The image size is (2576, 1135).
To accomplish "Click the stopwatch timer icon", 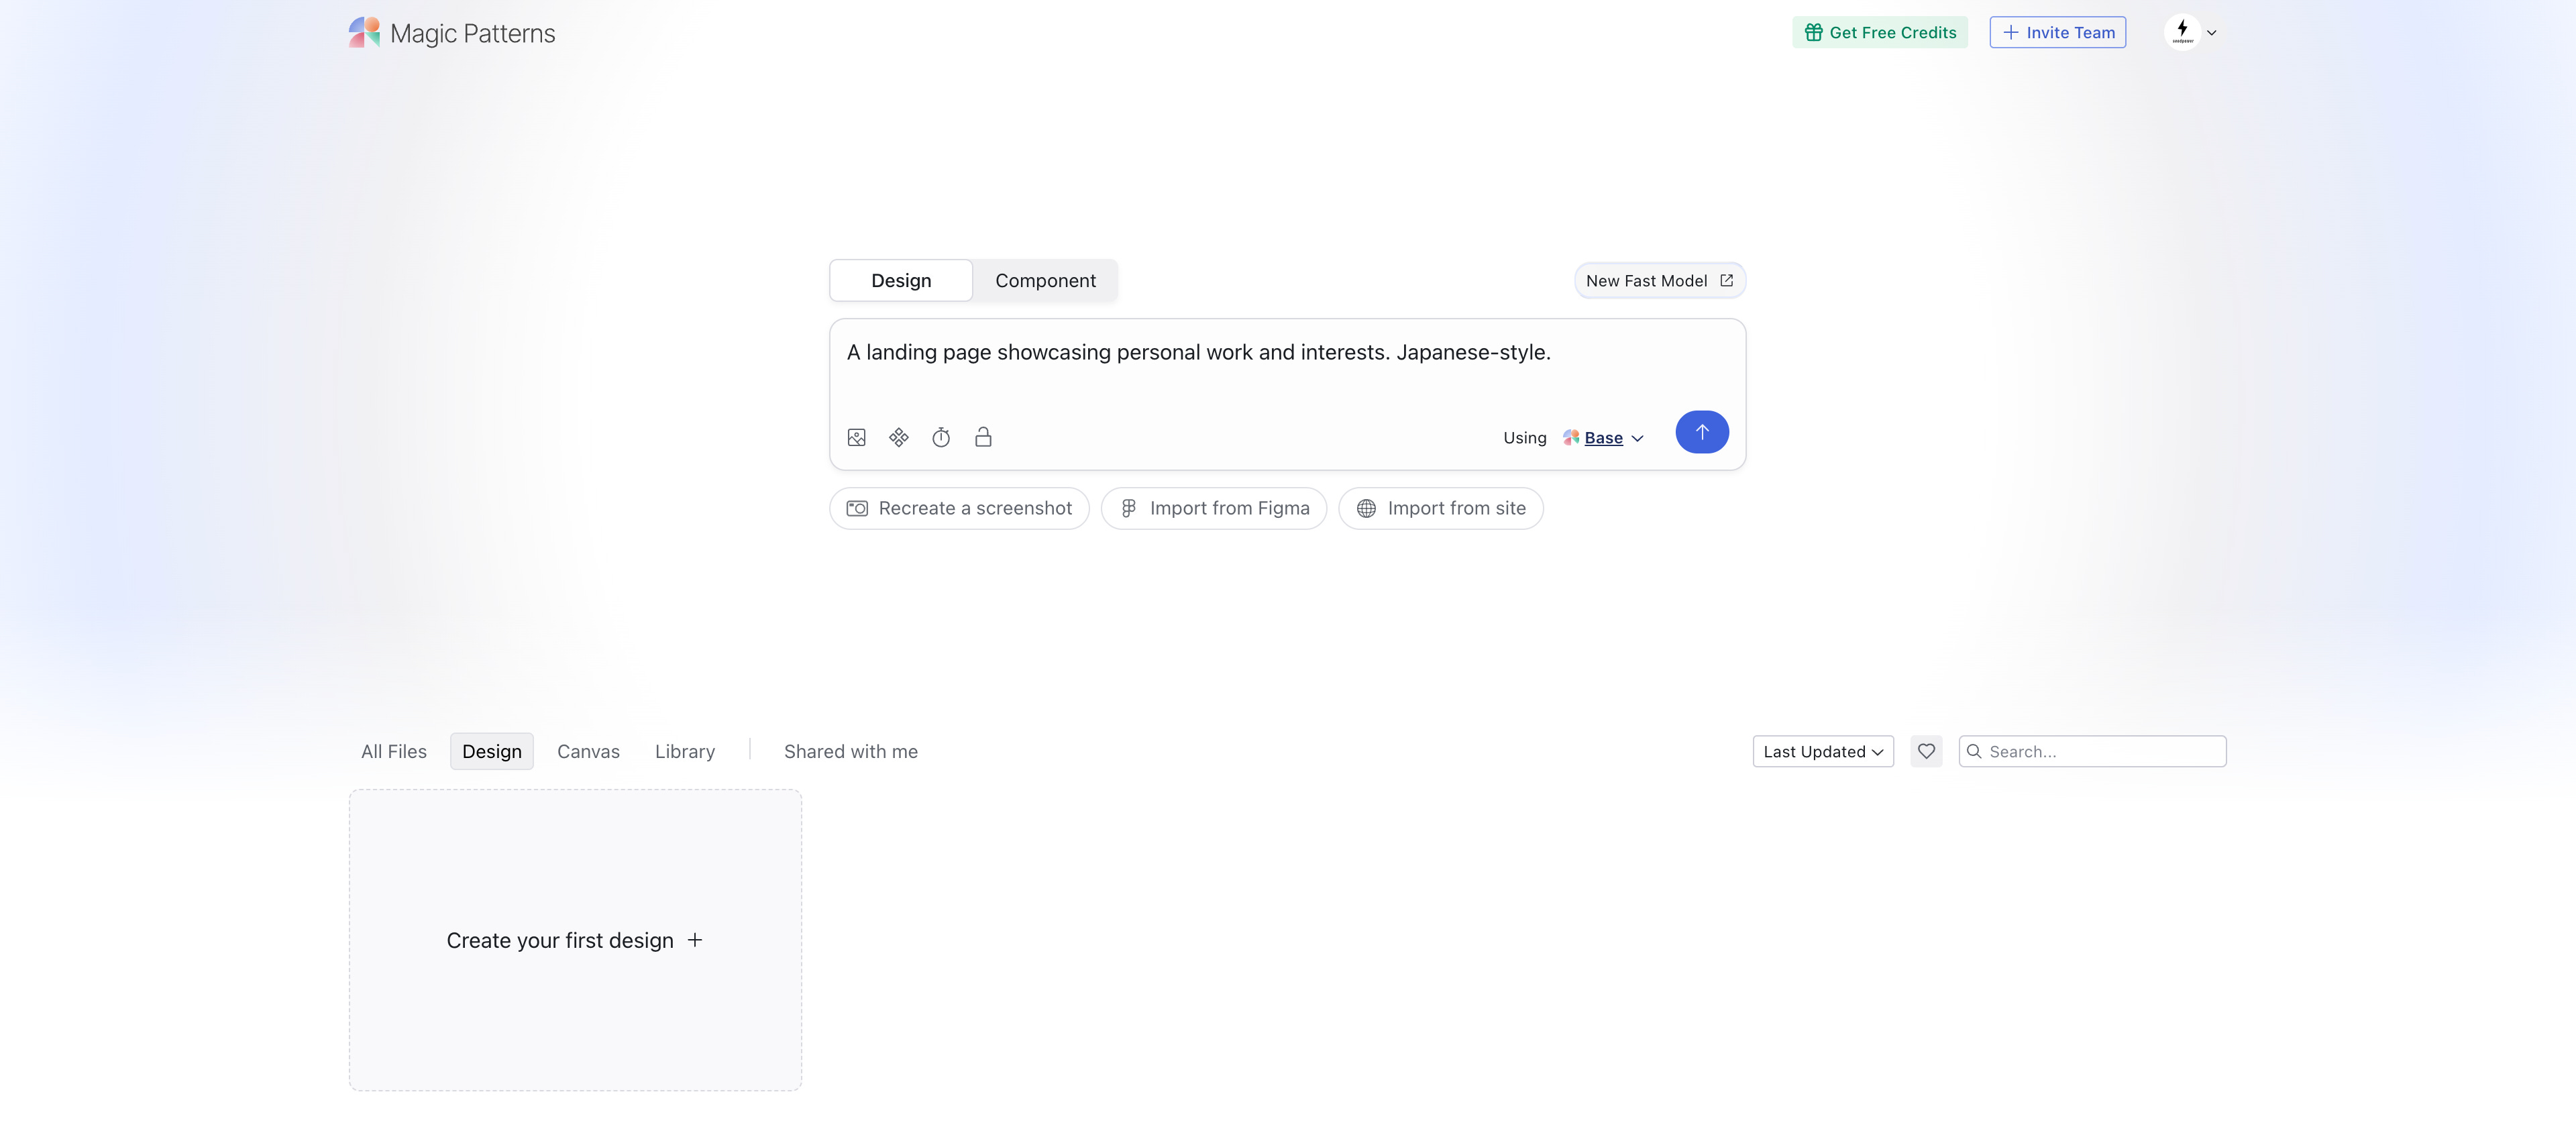I will [x=941, y=437].
